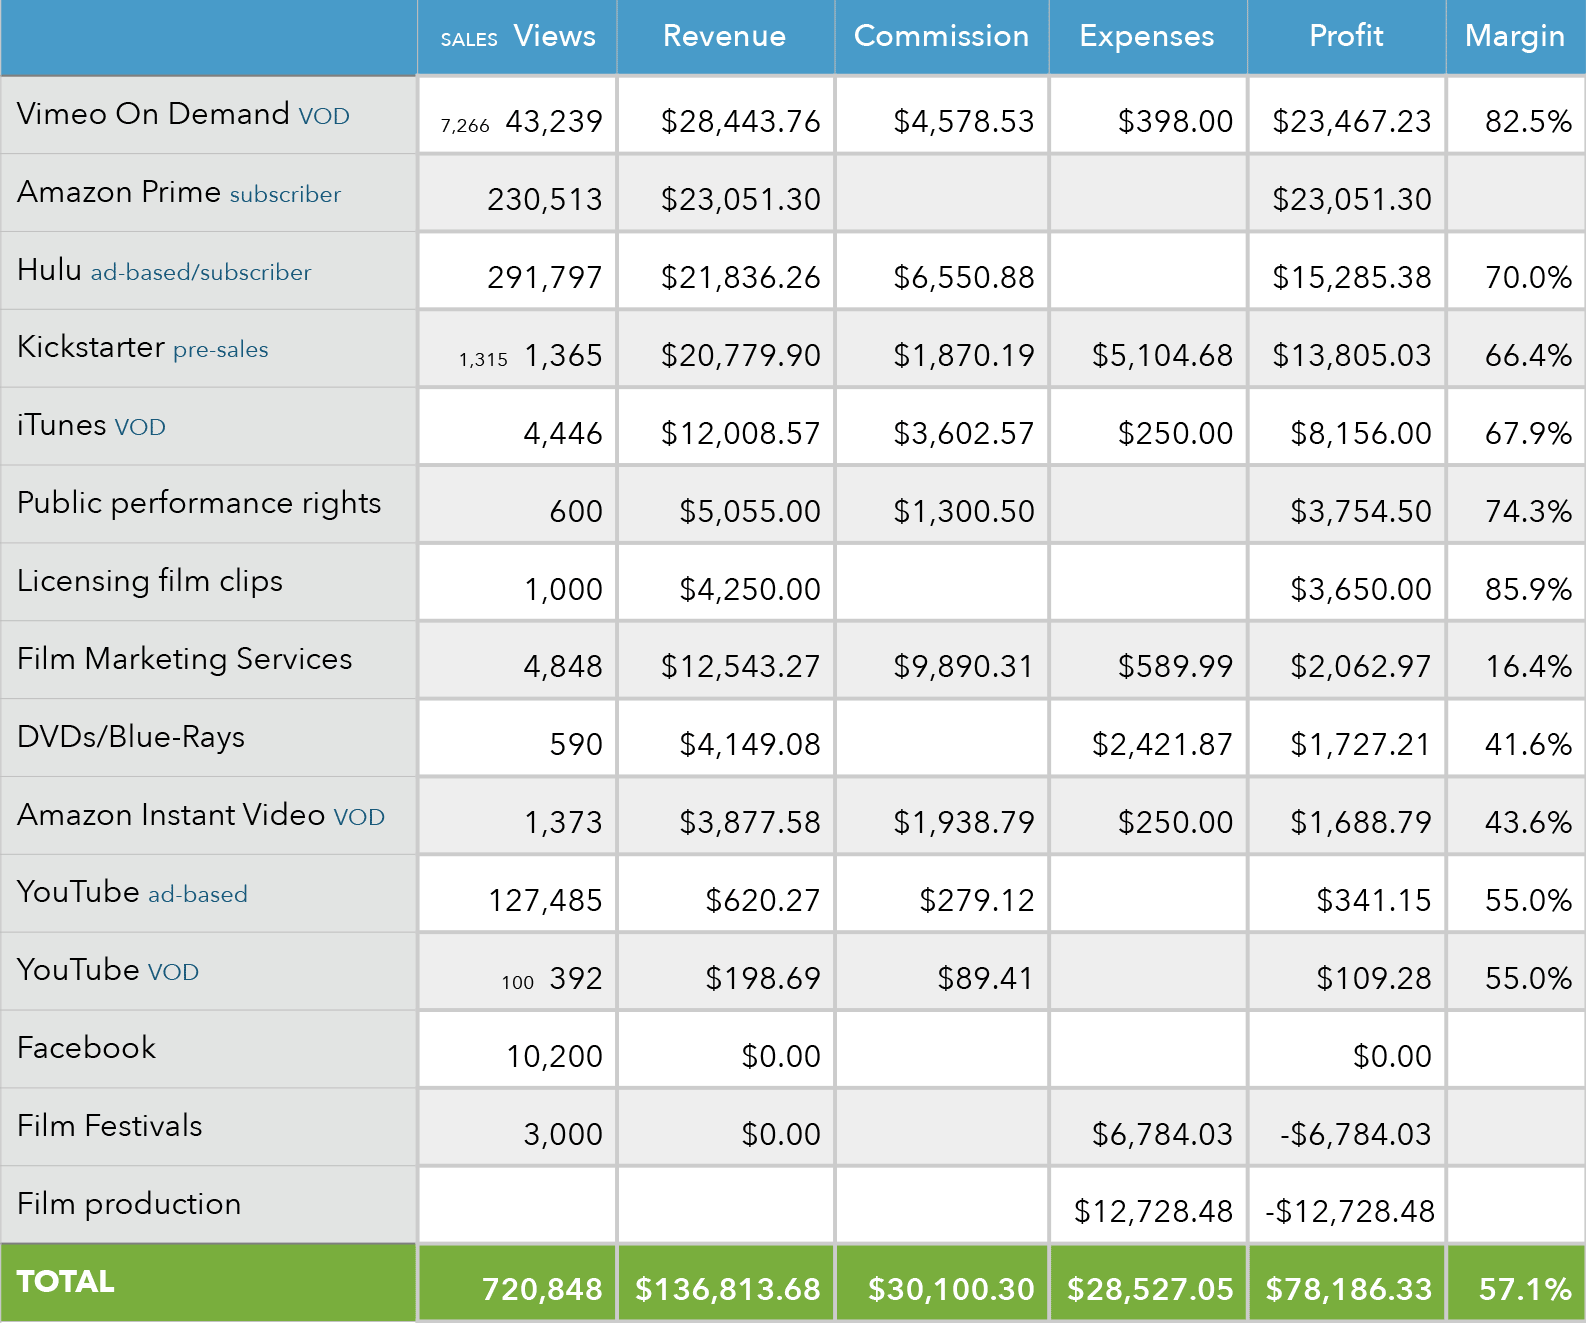Viewport: 1586px width, 1323px height.
Task: Click Amazon Prime revenue $23,051.30 cell
Action: pyautogui.click(x=726, y=193)
